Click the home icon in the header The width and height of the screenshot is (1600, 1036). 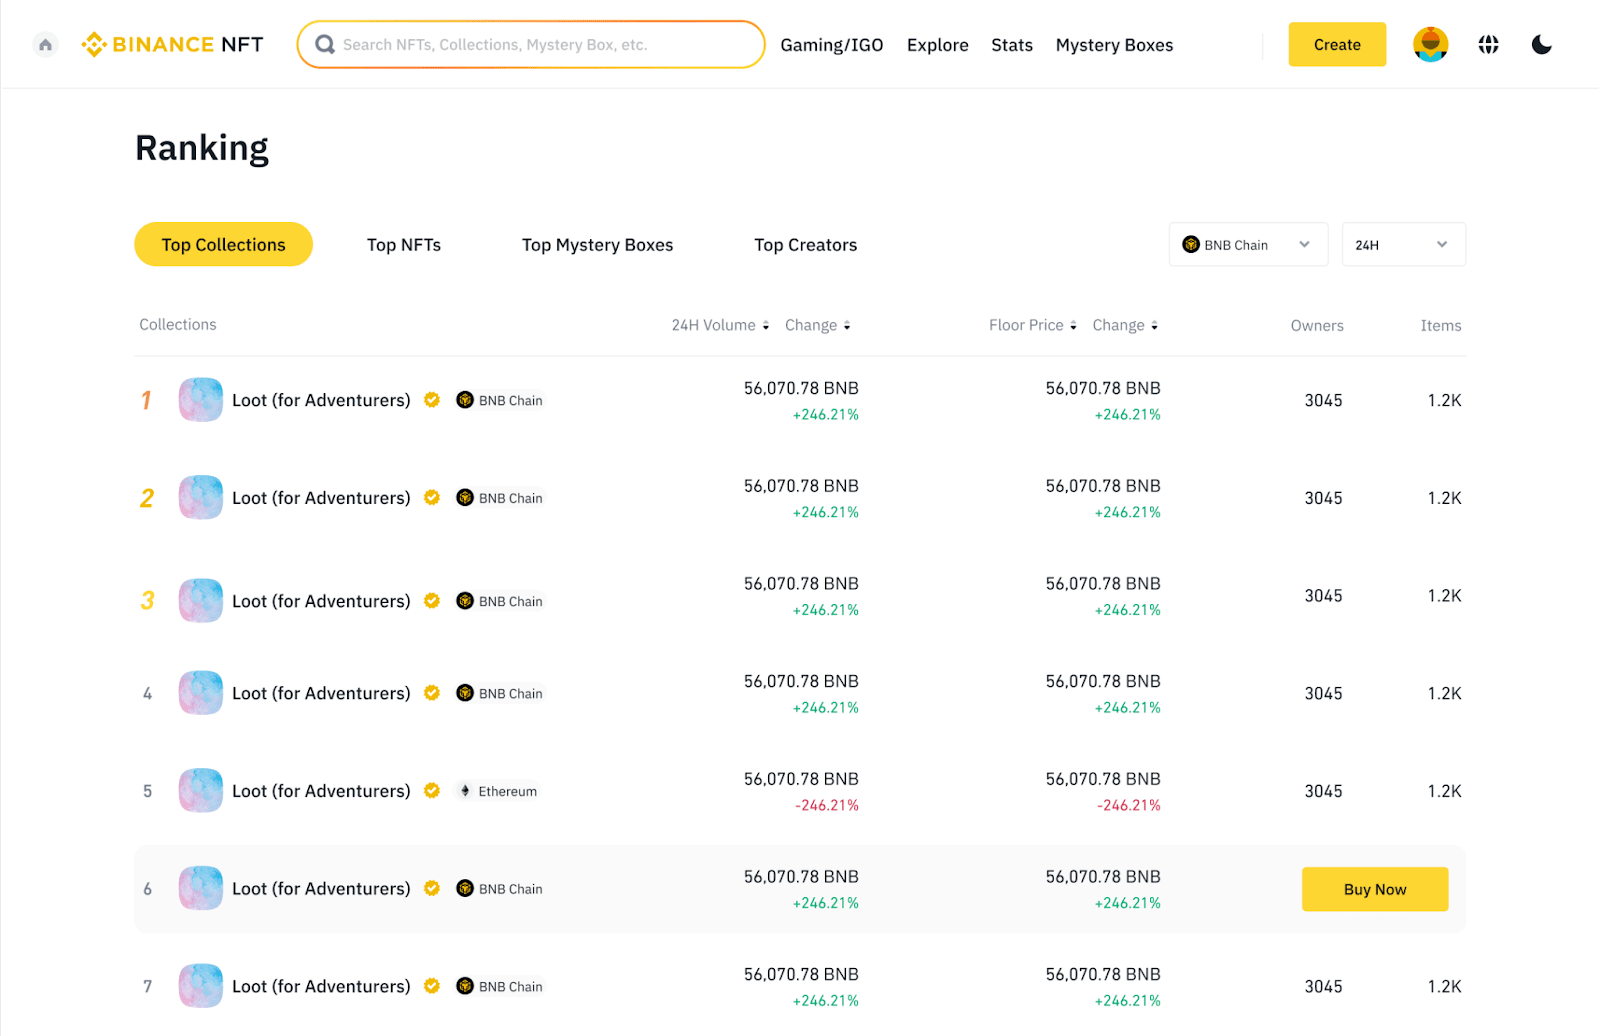45,45
